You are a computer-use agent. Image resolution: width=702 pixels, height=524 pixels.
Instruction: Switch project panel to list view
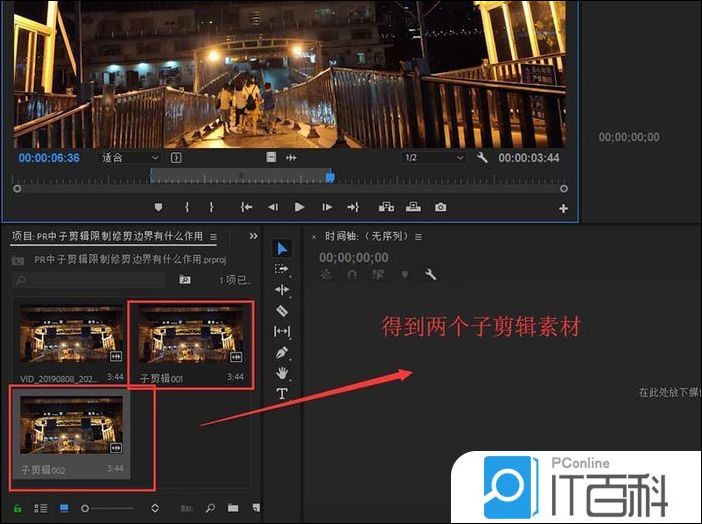tap(41, 508)
